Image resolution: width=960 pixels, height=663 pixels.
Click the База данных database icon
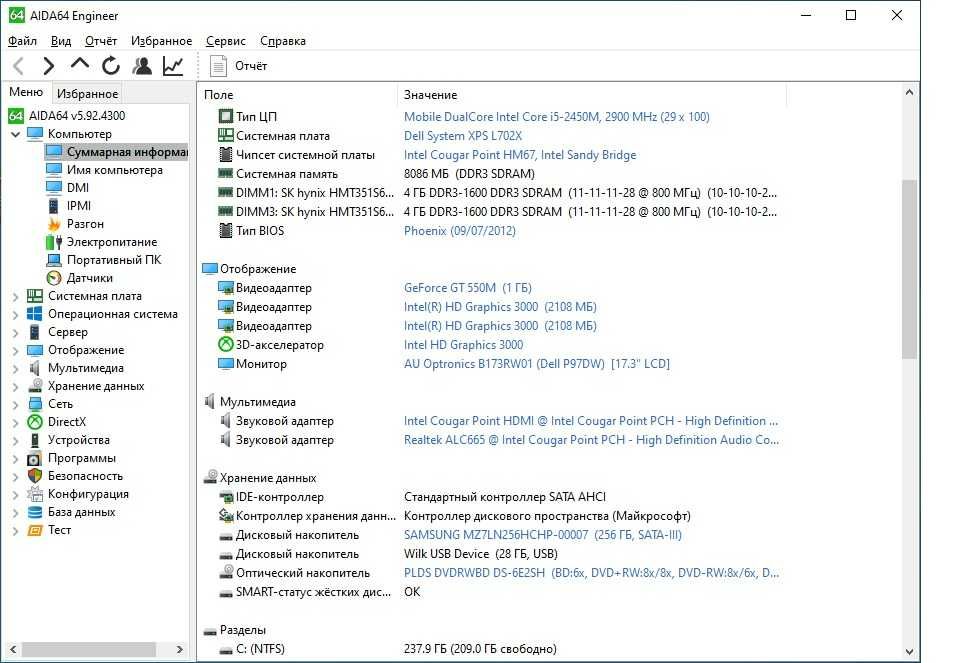point(35,512)
